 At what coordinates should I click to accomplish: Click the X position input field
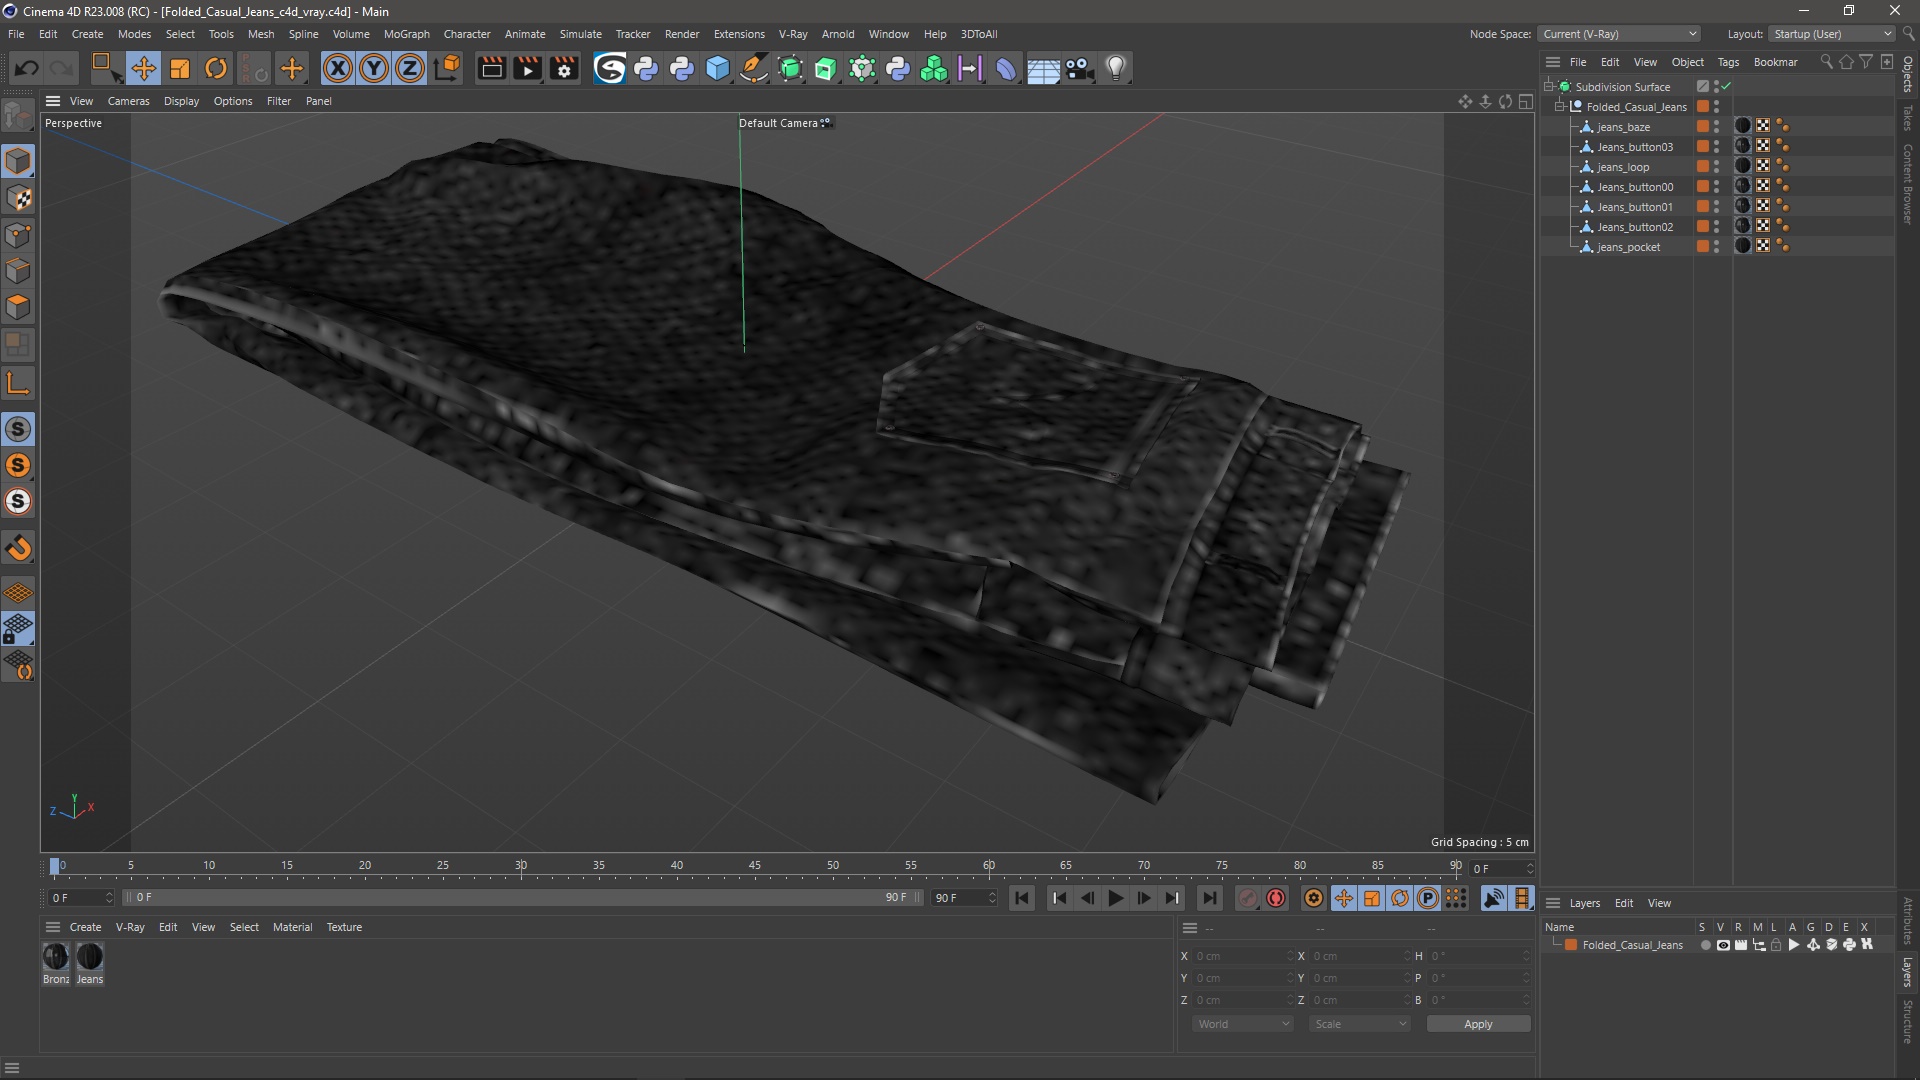click(1241, 956)
